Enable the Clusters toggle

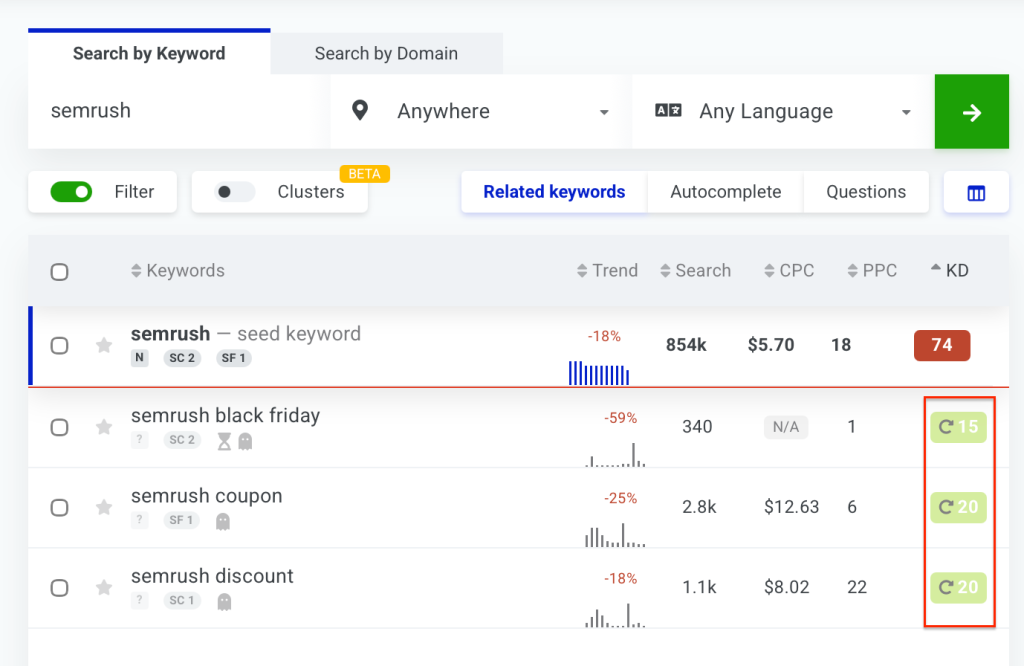pos(235,192)
